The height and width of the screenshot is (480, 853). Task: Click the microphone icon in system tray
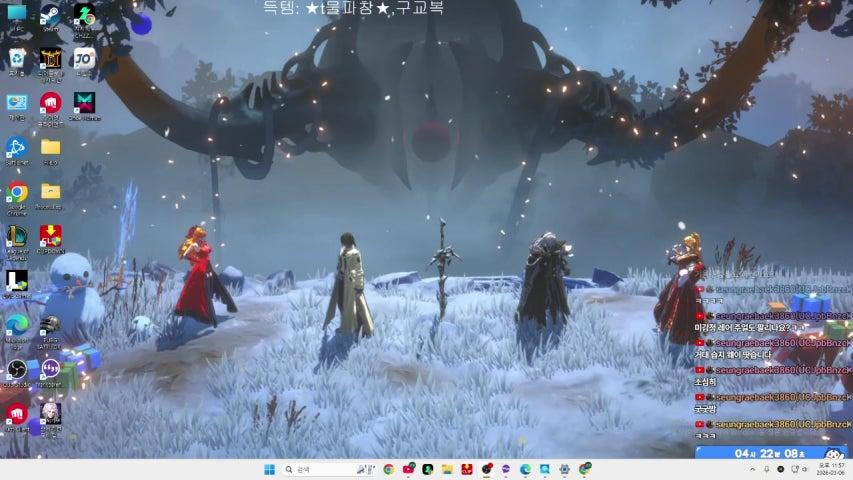[x=767, y=469]
